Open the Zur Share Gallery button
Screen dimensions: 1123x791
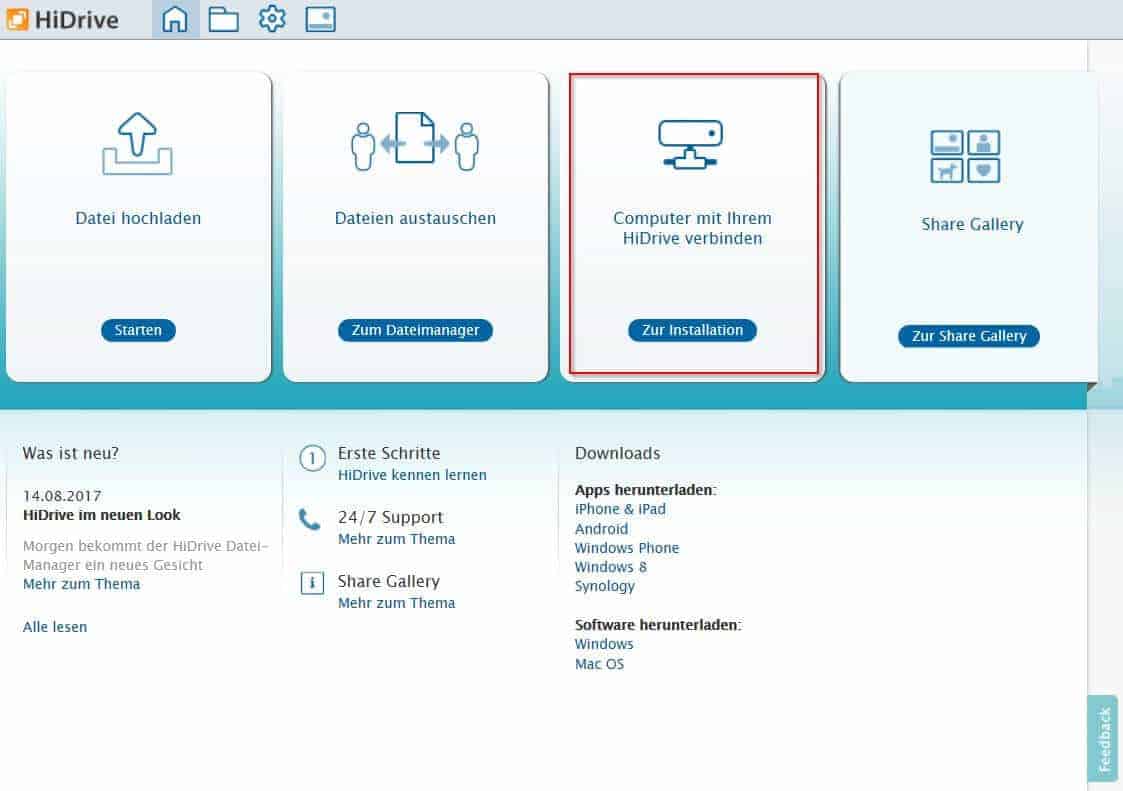click(969, 336)
